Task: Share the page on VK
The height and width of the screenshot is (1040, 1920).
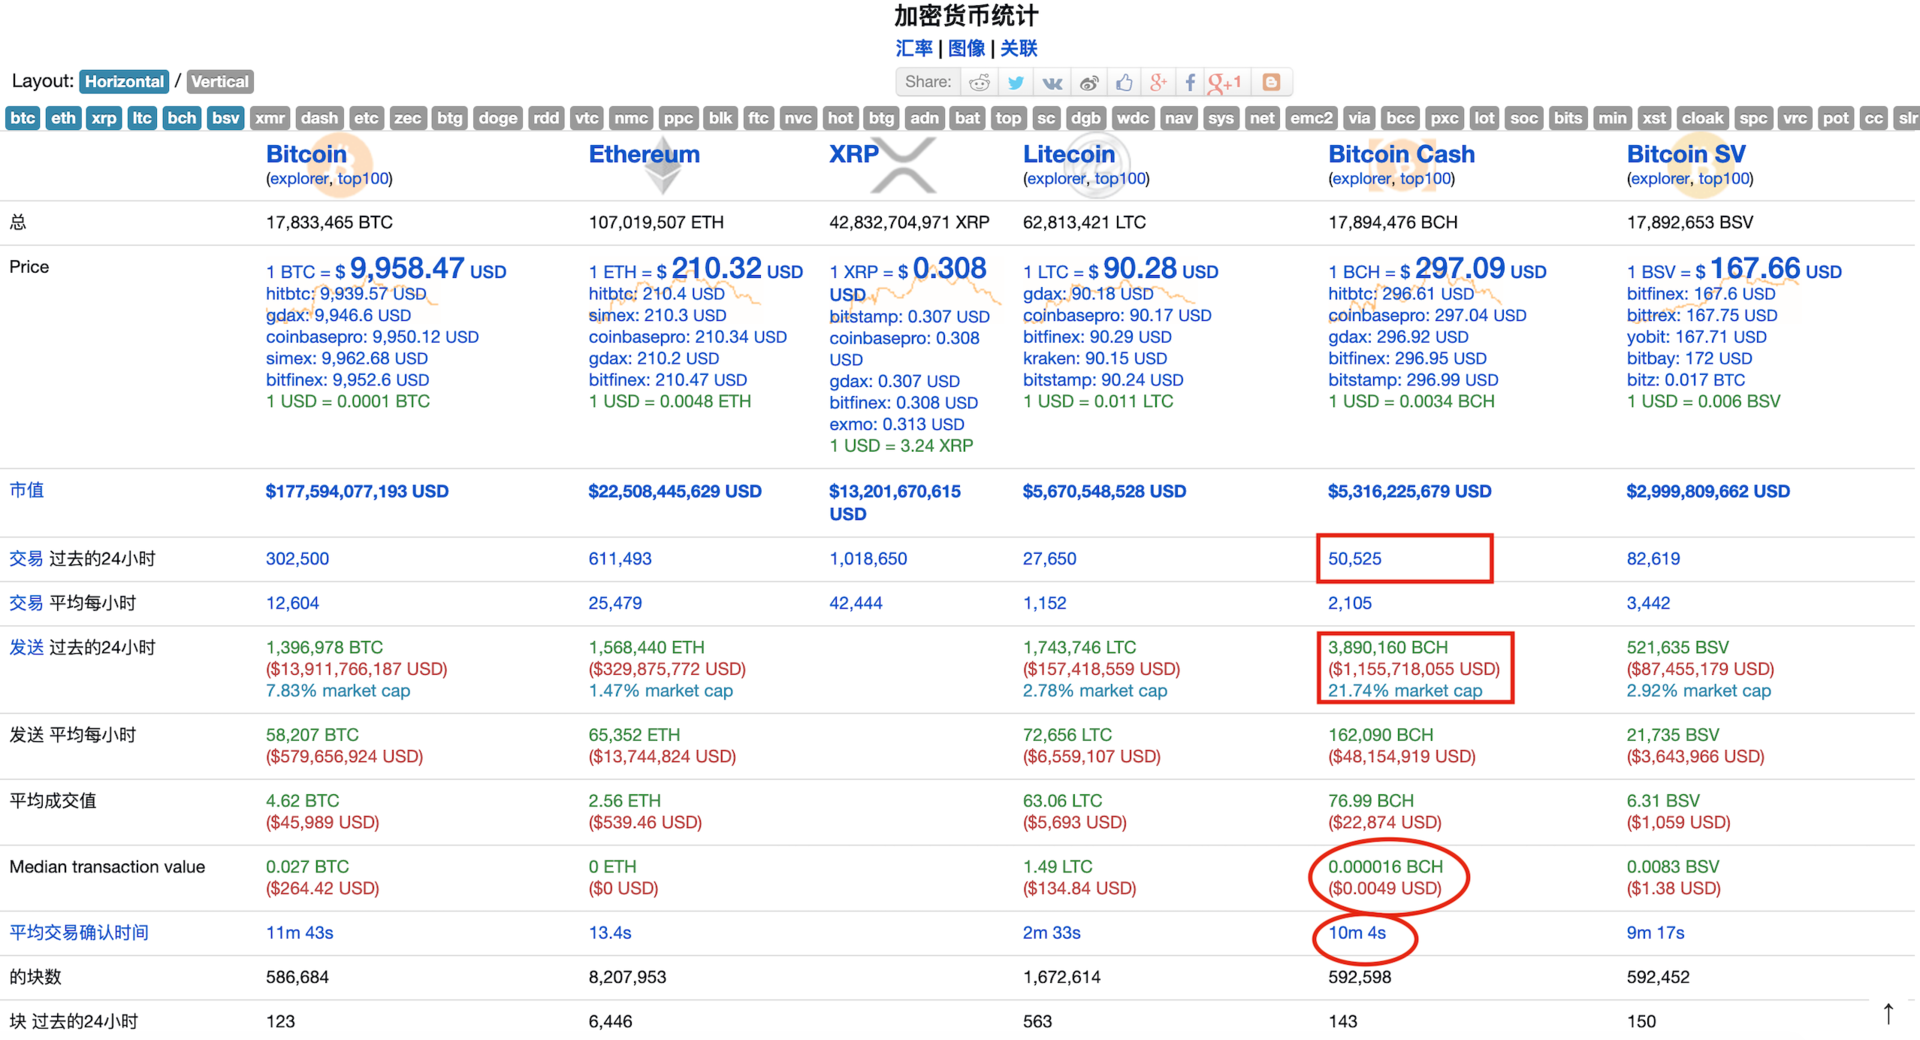Action: coord(1052,83)
